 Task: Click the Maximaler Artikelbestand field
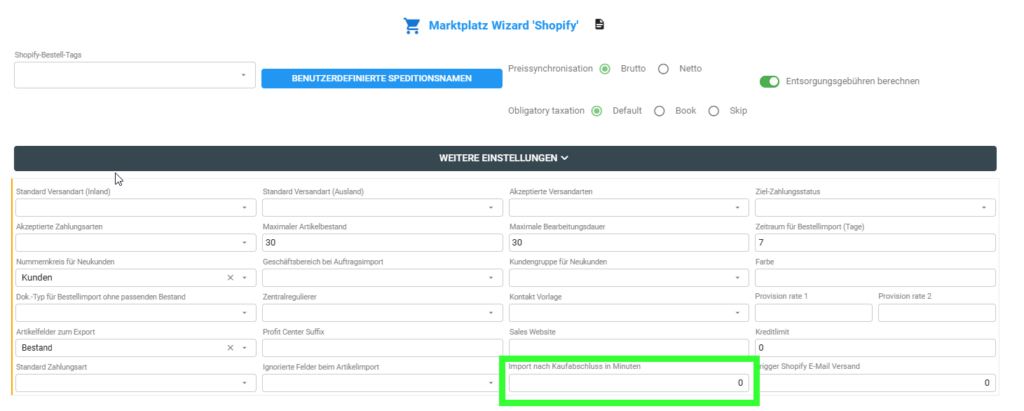[x=382, y=242]
